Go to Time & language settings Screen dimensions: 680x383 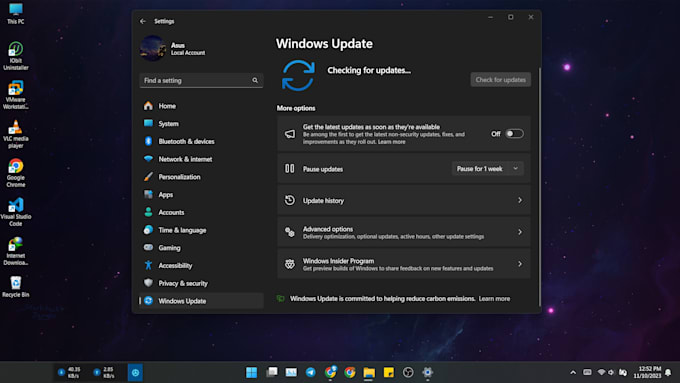pos(202,230)
